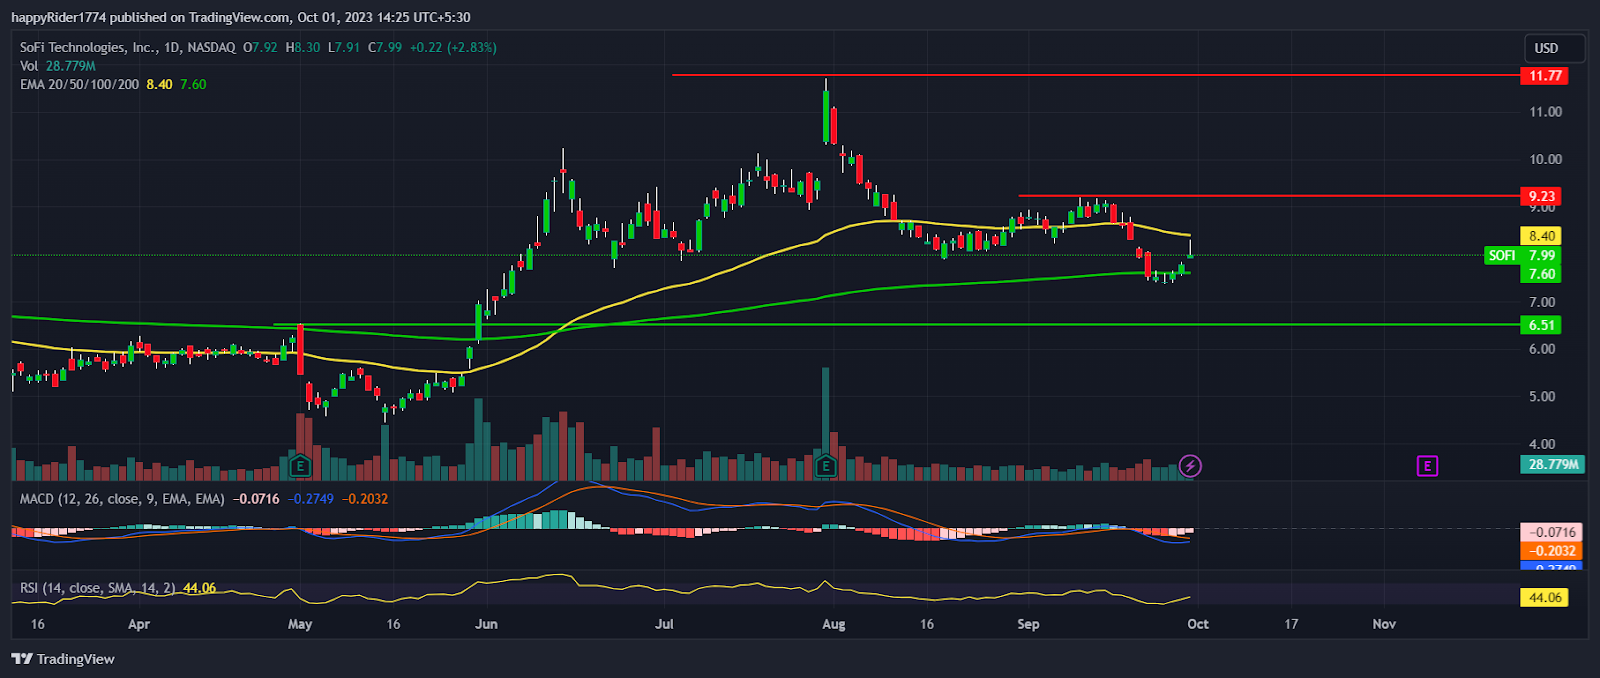Click the +0.22 (+2.83%) change text
This screenshot has width=1600, height=678.
(453, 47)
